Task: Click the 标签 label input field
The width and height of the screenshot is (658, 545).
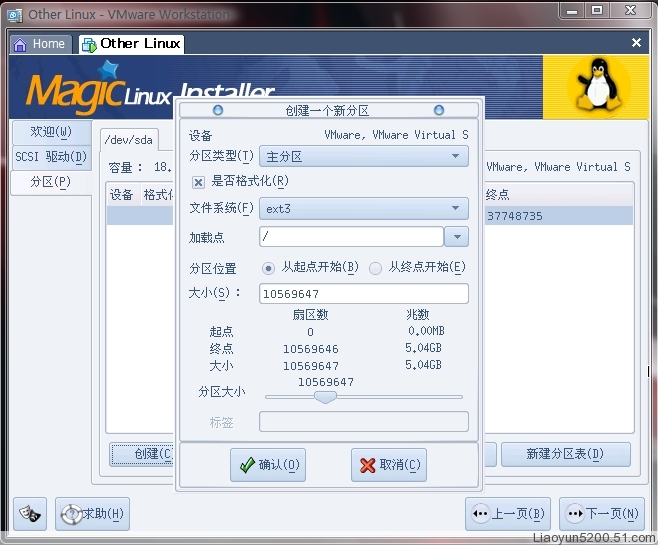Action: point(364,422)
